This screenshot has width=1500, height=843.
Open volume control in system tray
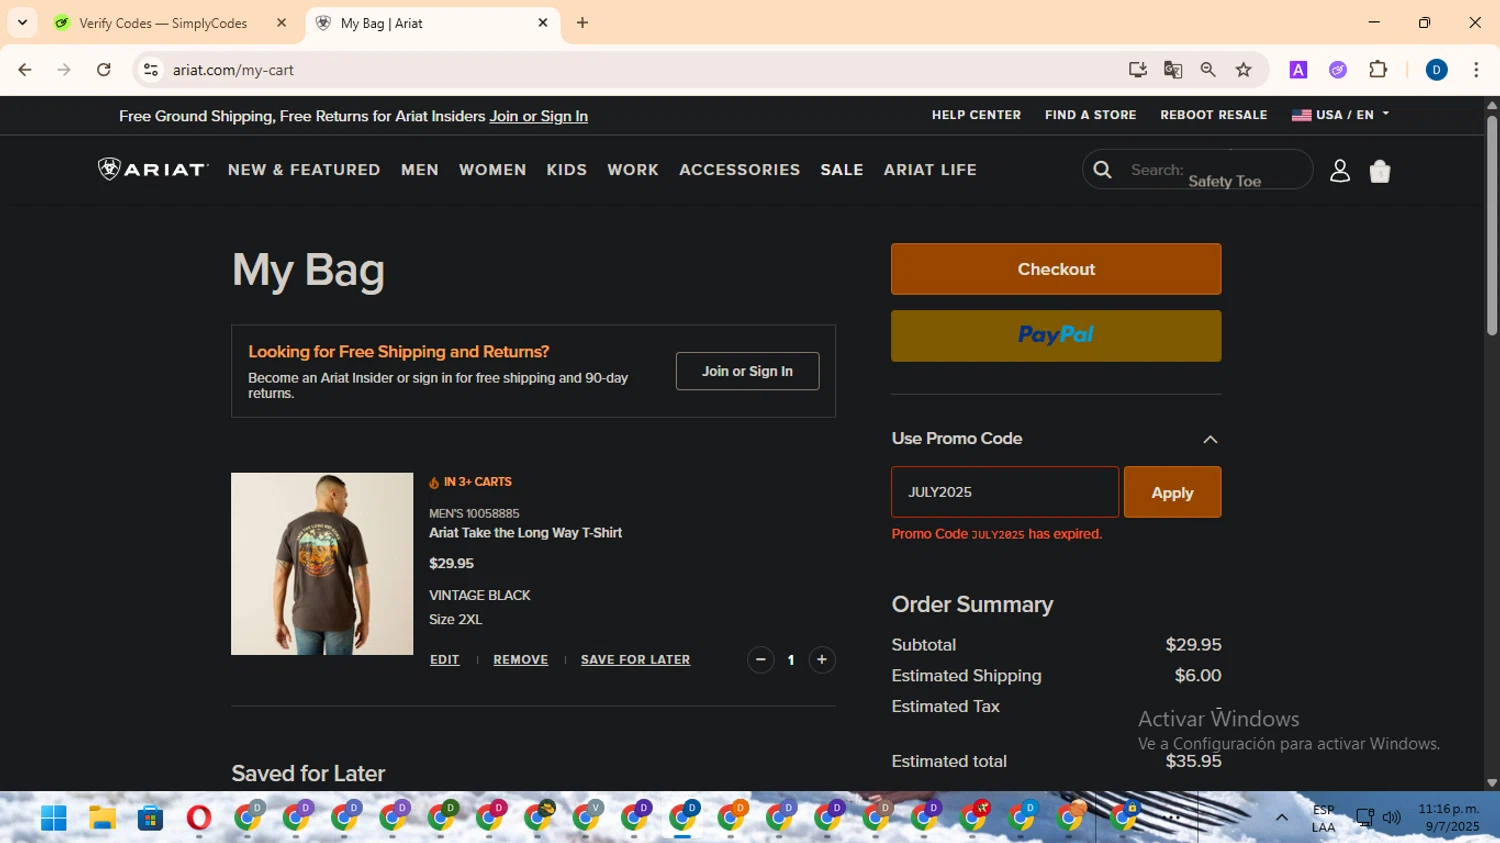[x=1391, y=818]
